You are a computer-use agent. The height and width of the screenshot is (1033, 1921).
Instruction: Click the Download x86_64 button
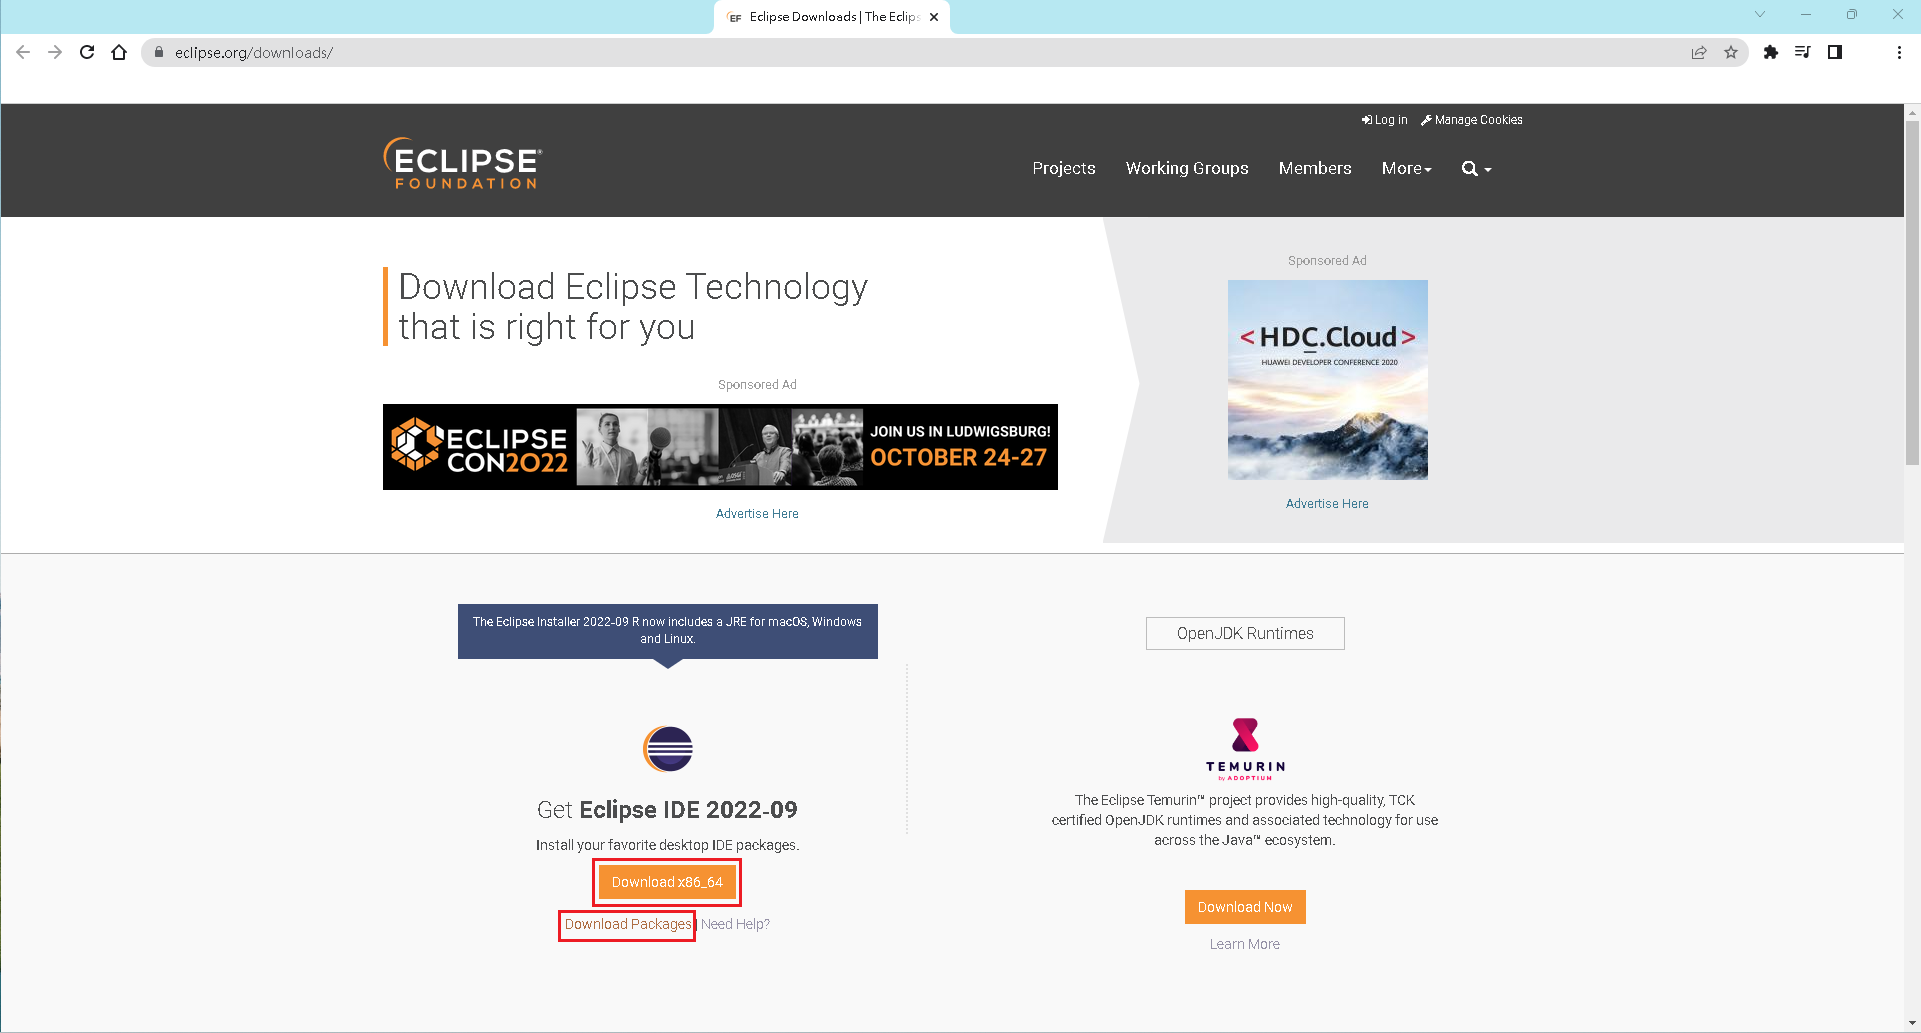667,882
